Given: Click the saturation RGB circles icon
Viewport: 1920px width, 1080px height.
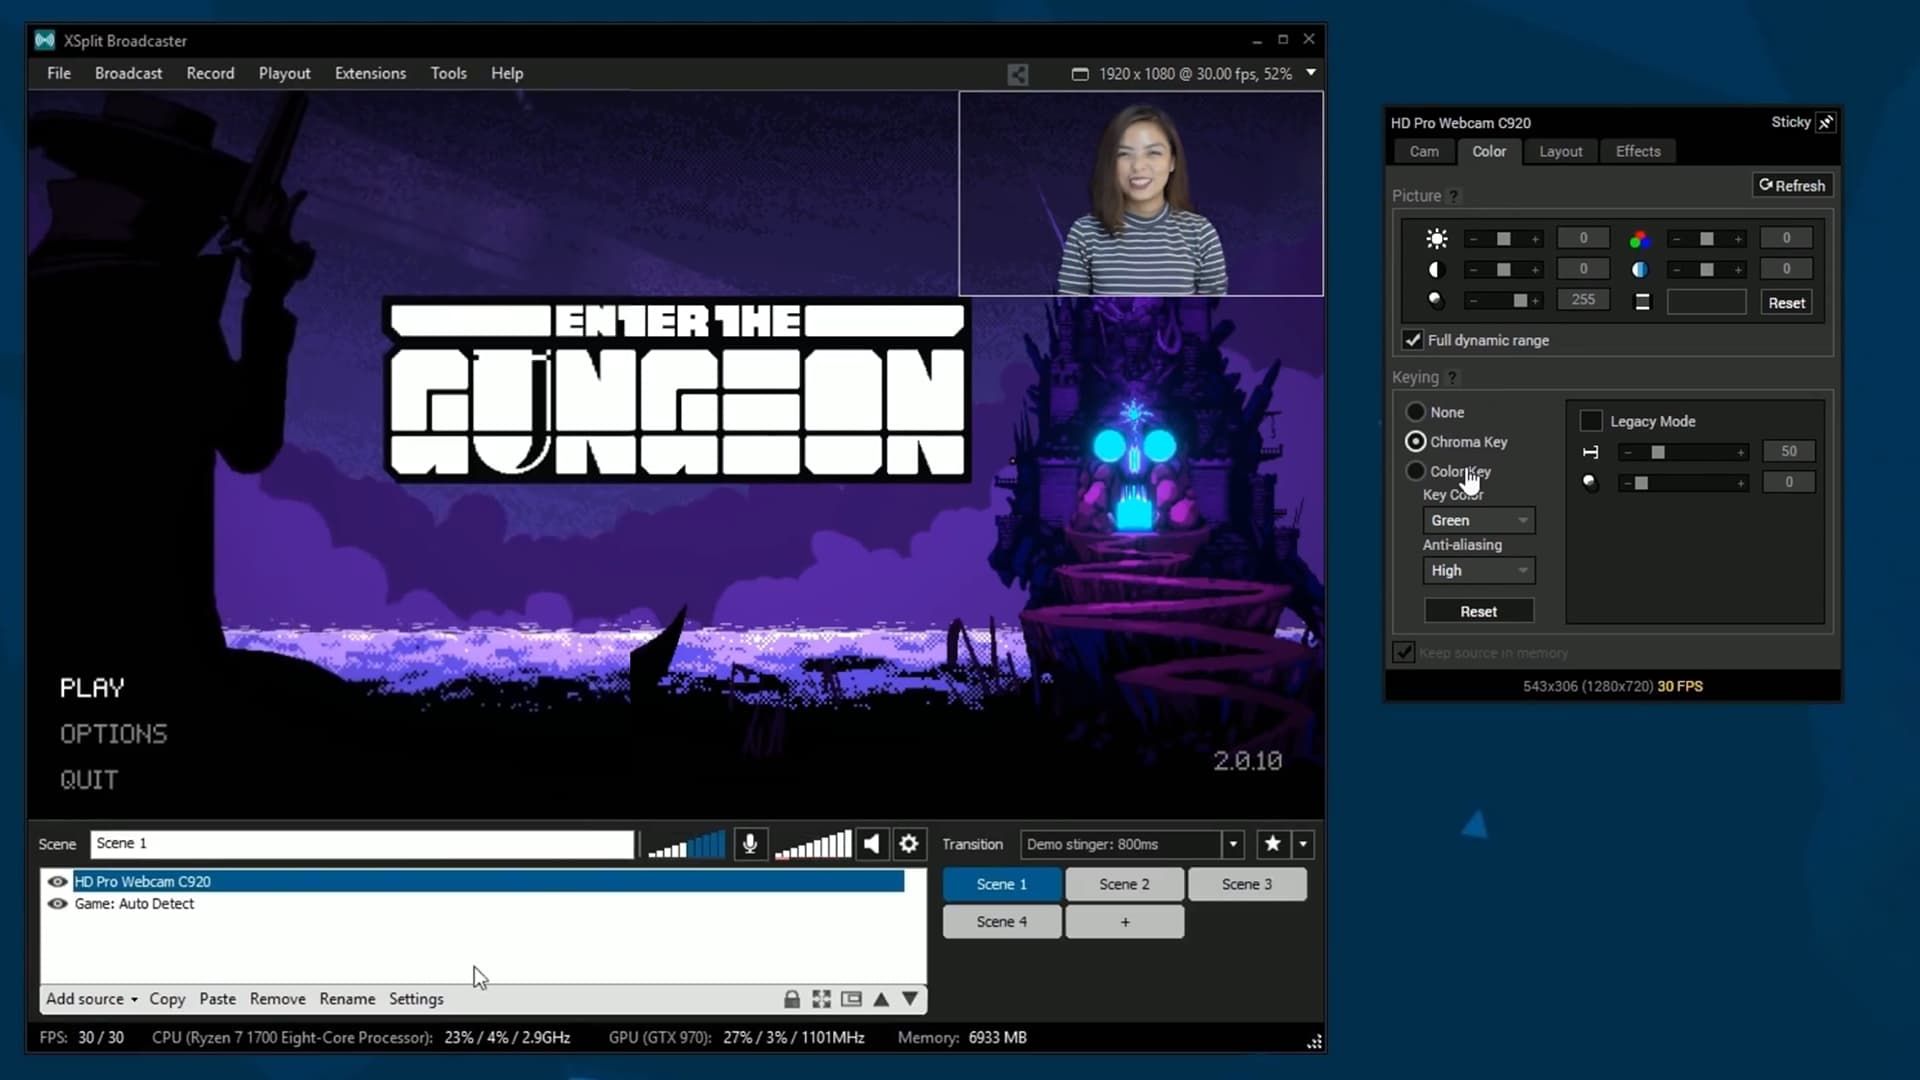Looking at the screenshot, I should click(1640, 239).
